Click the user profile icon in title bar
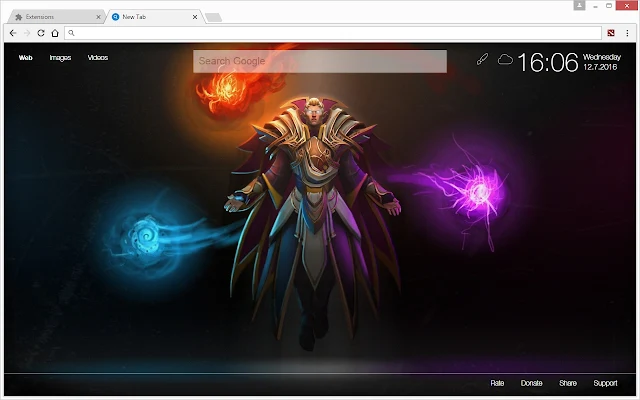640x400 pixels. pos(579,5)
